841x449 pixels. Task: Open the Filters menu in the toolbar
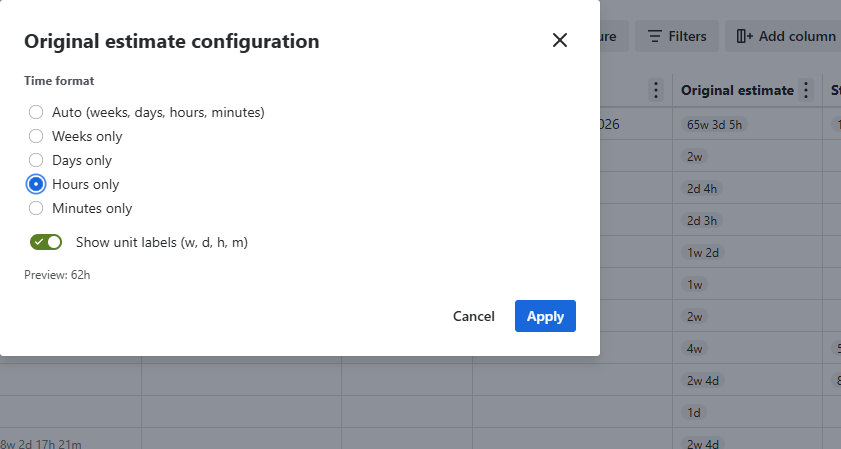(x=677, y=36)
